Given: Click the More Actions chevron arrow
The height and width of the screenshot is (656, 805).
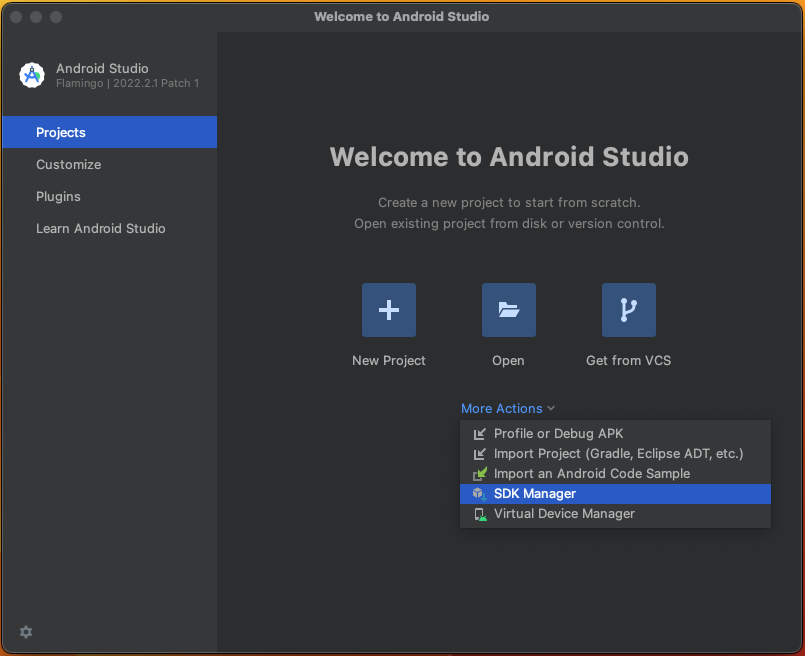Looking at the screenshot, I should pos(551,409).
